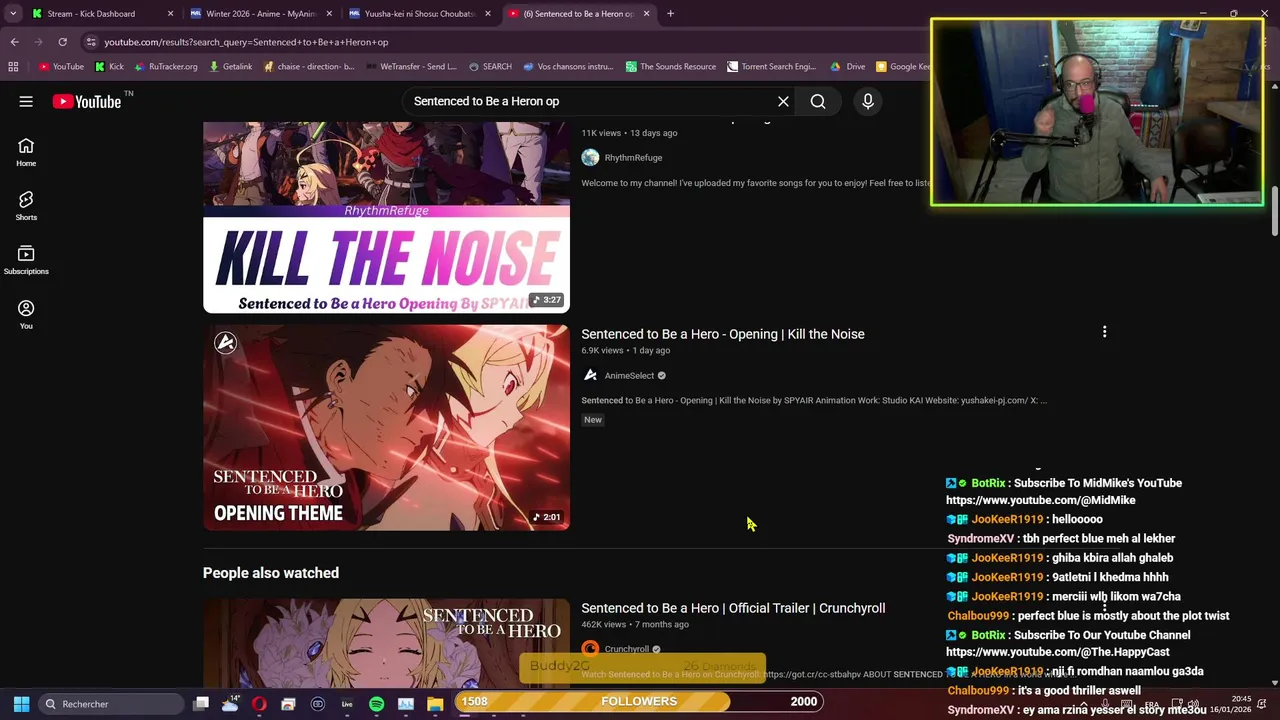Reload the current page
The image size is (1280, 720).
(x=62, y=42)
